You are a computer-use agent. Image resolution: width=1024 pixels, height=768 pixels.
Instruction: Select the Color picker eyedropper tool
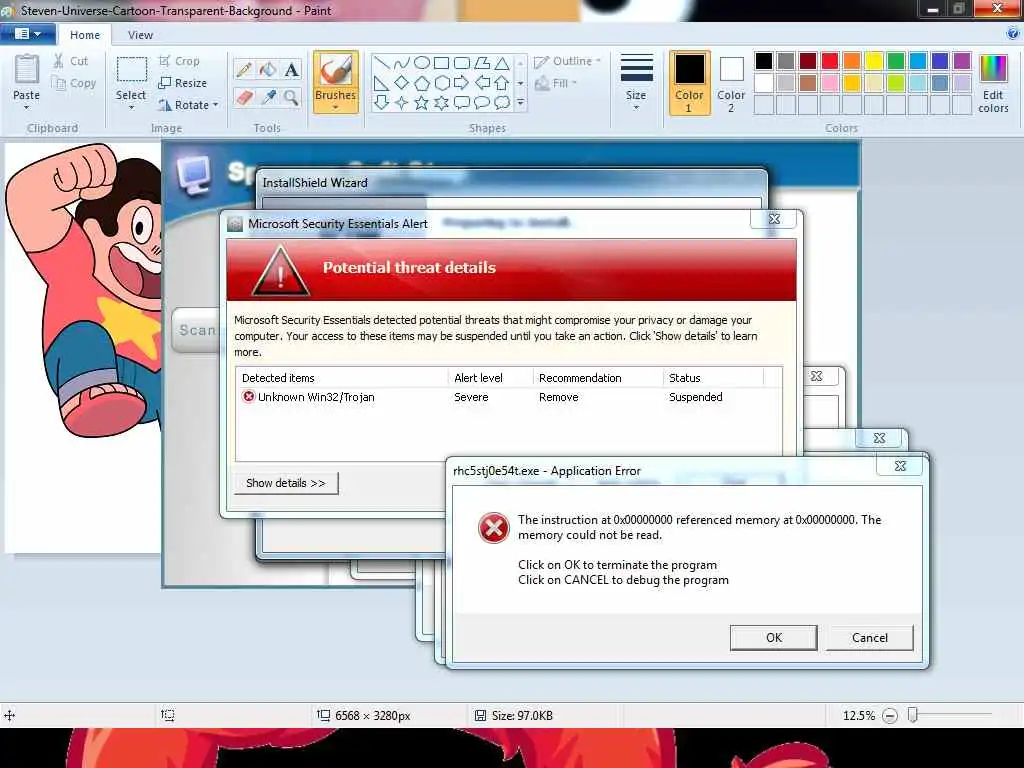[x=268, y=98]
